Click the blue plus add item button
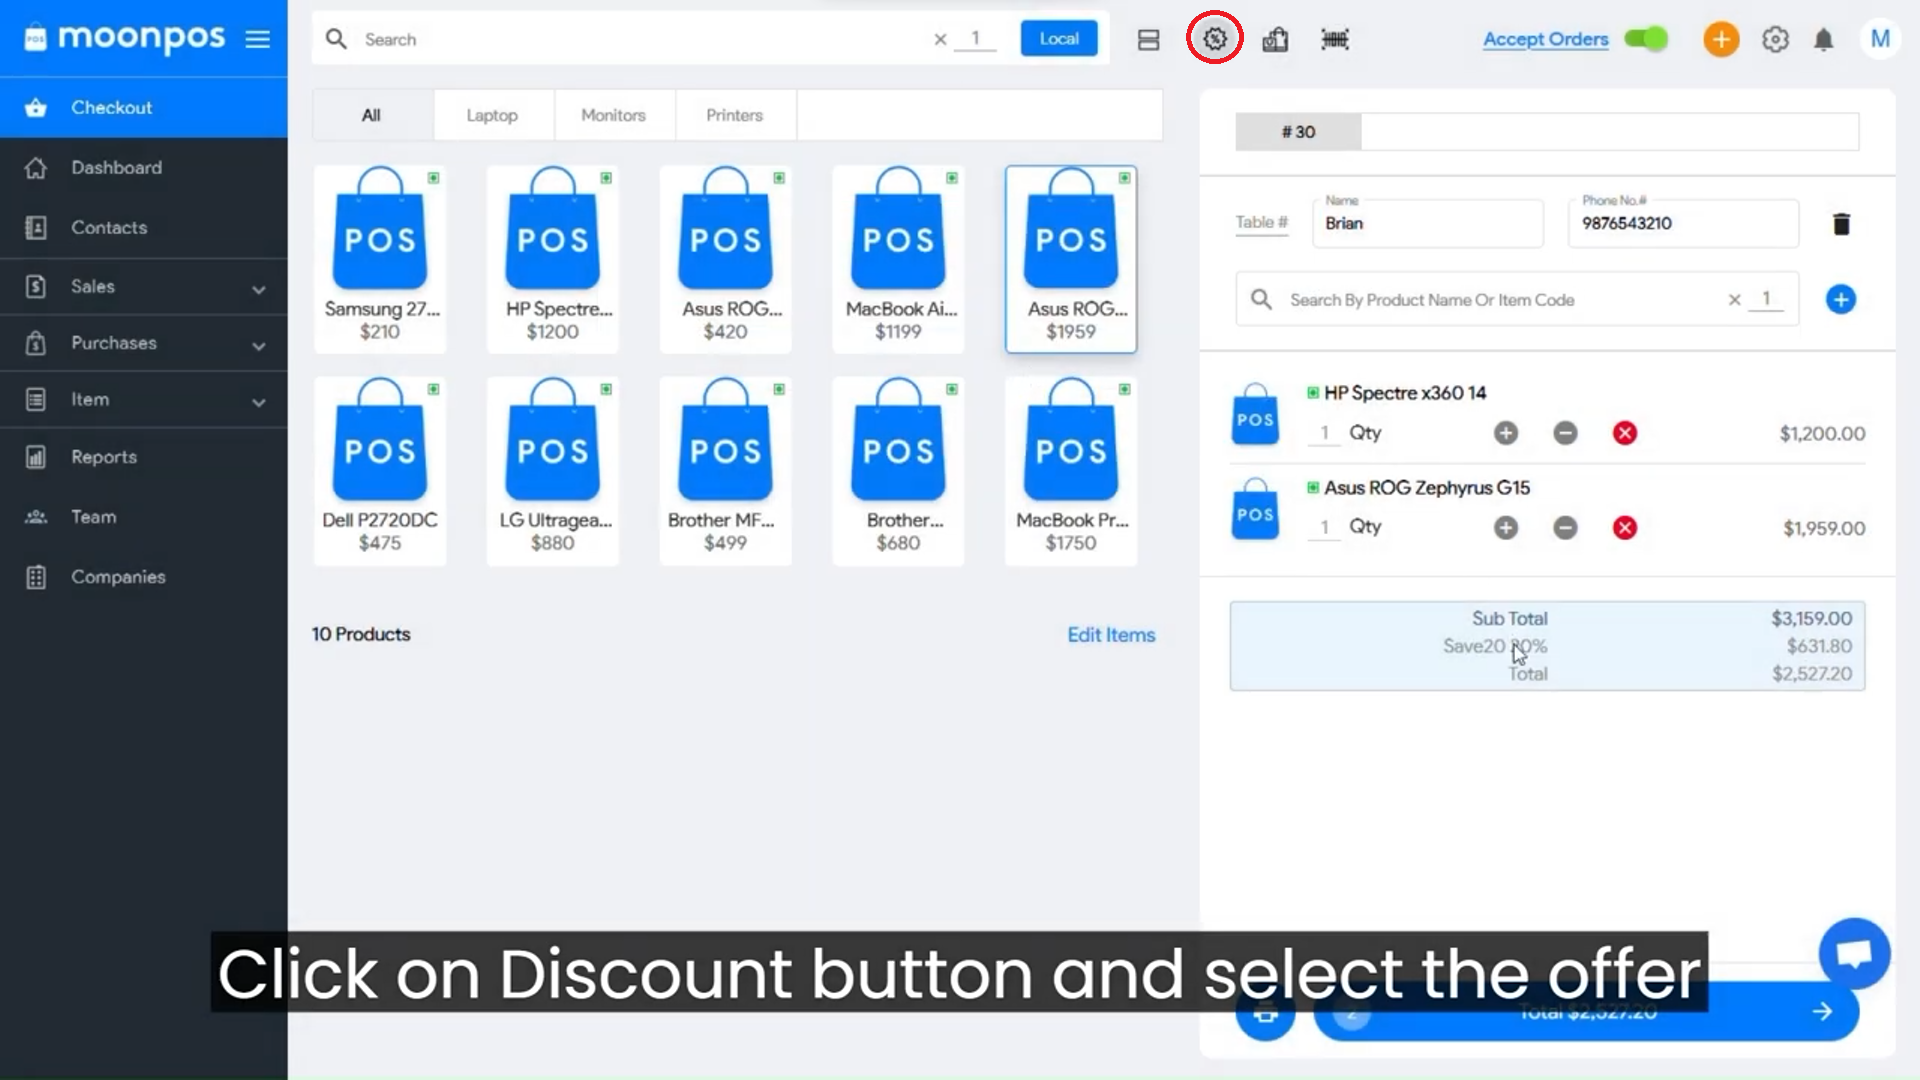The width and height of the screenshot is (1920, 1080). coord(1841,299)
